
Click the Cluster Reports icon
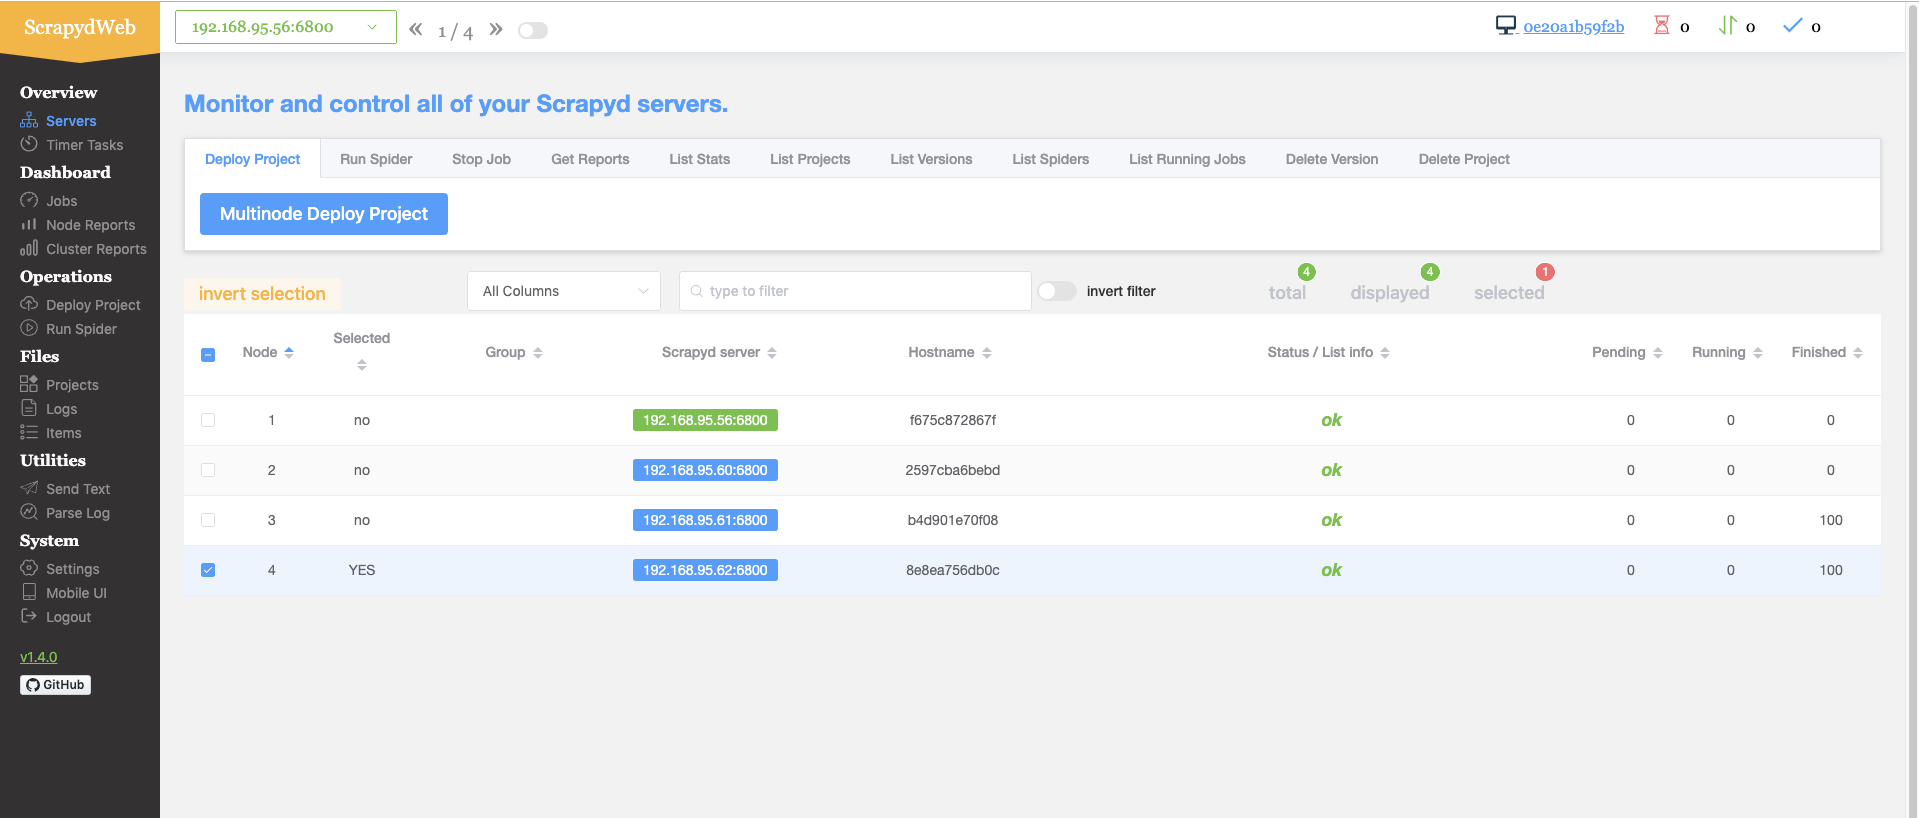pyautogui.click(x=29, y=248)
